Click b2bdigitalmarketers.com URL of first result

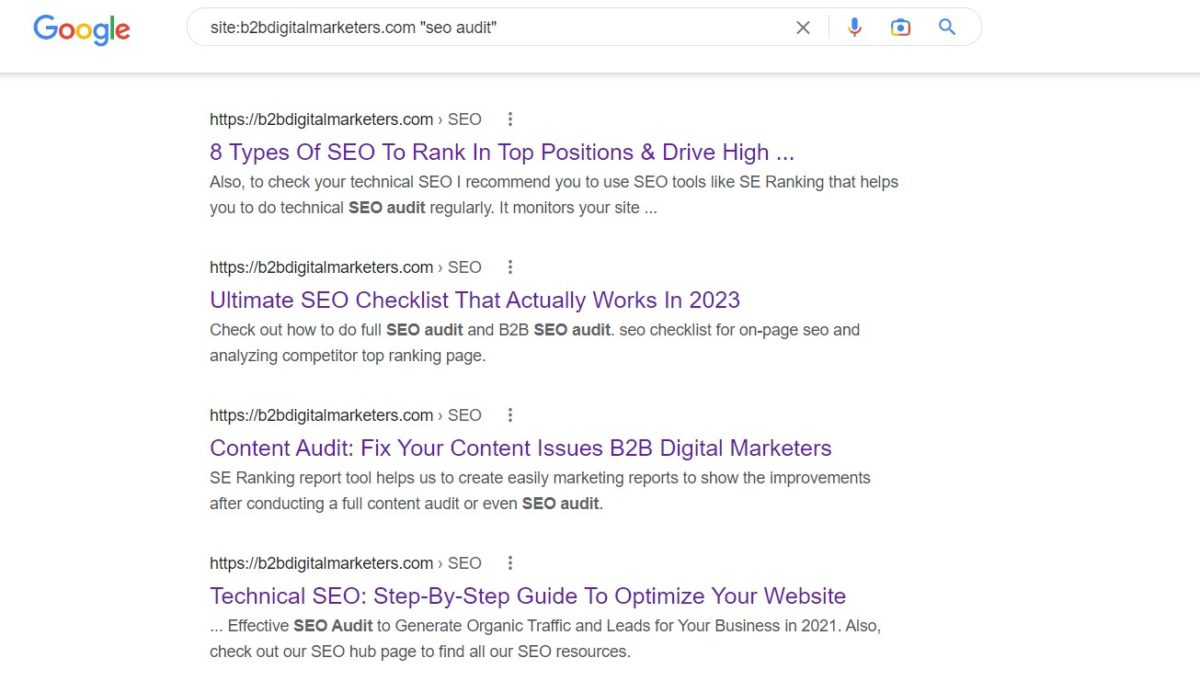[x=320, y=119]
